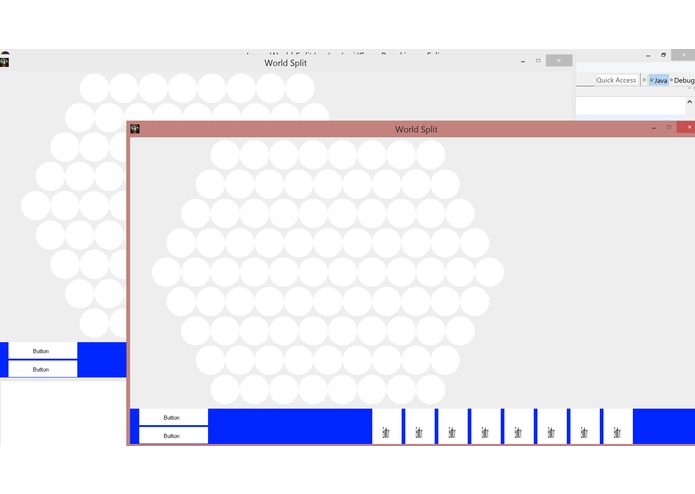Select the last narrow button in the bottom bar

[618, 426]
